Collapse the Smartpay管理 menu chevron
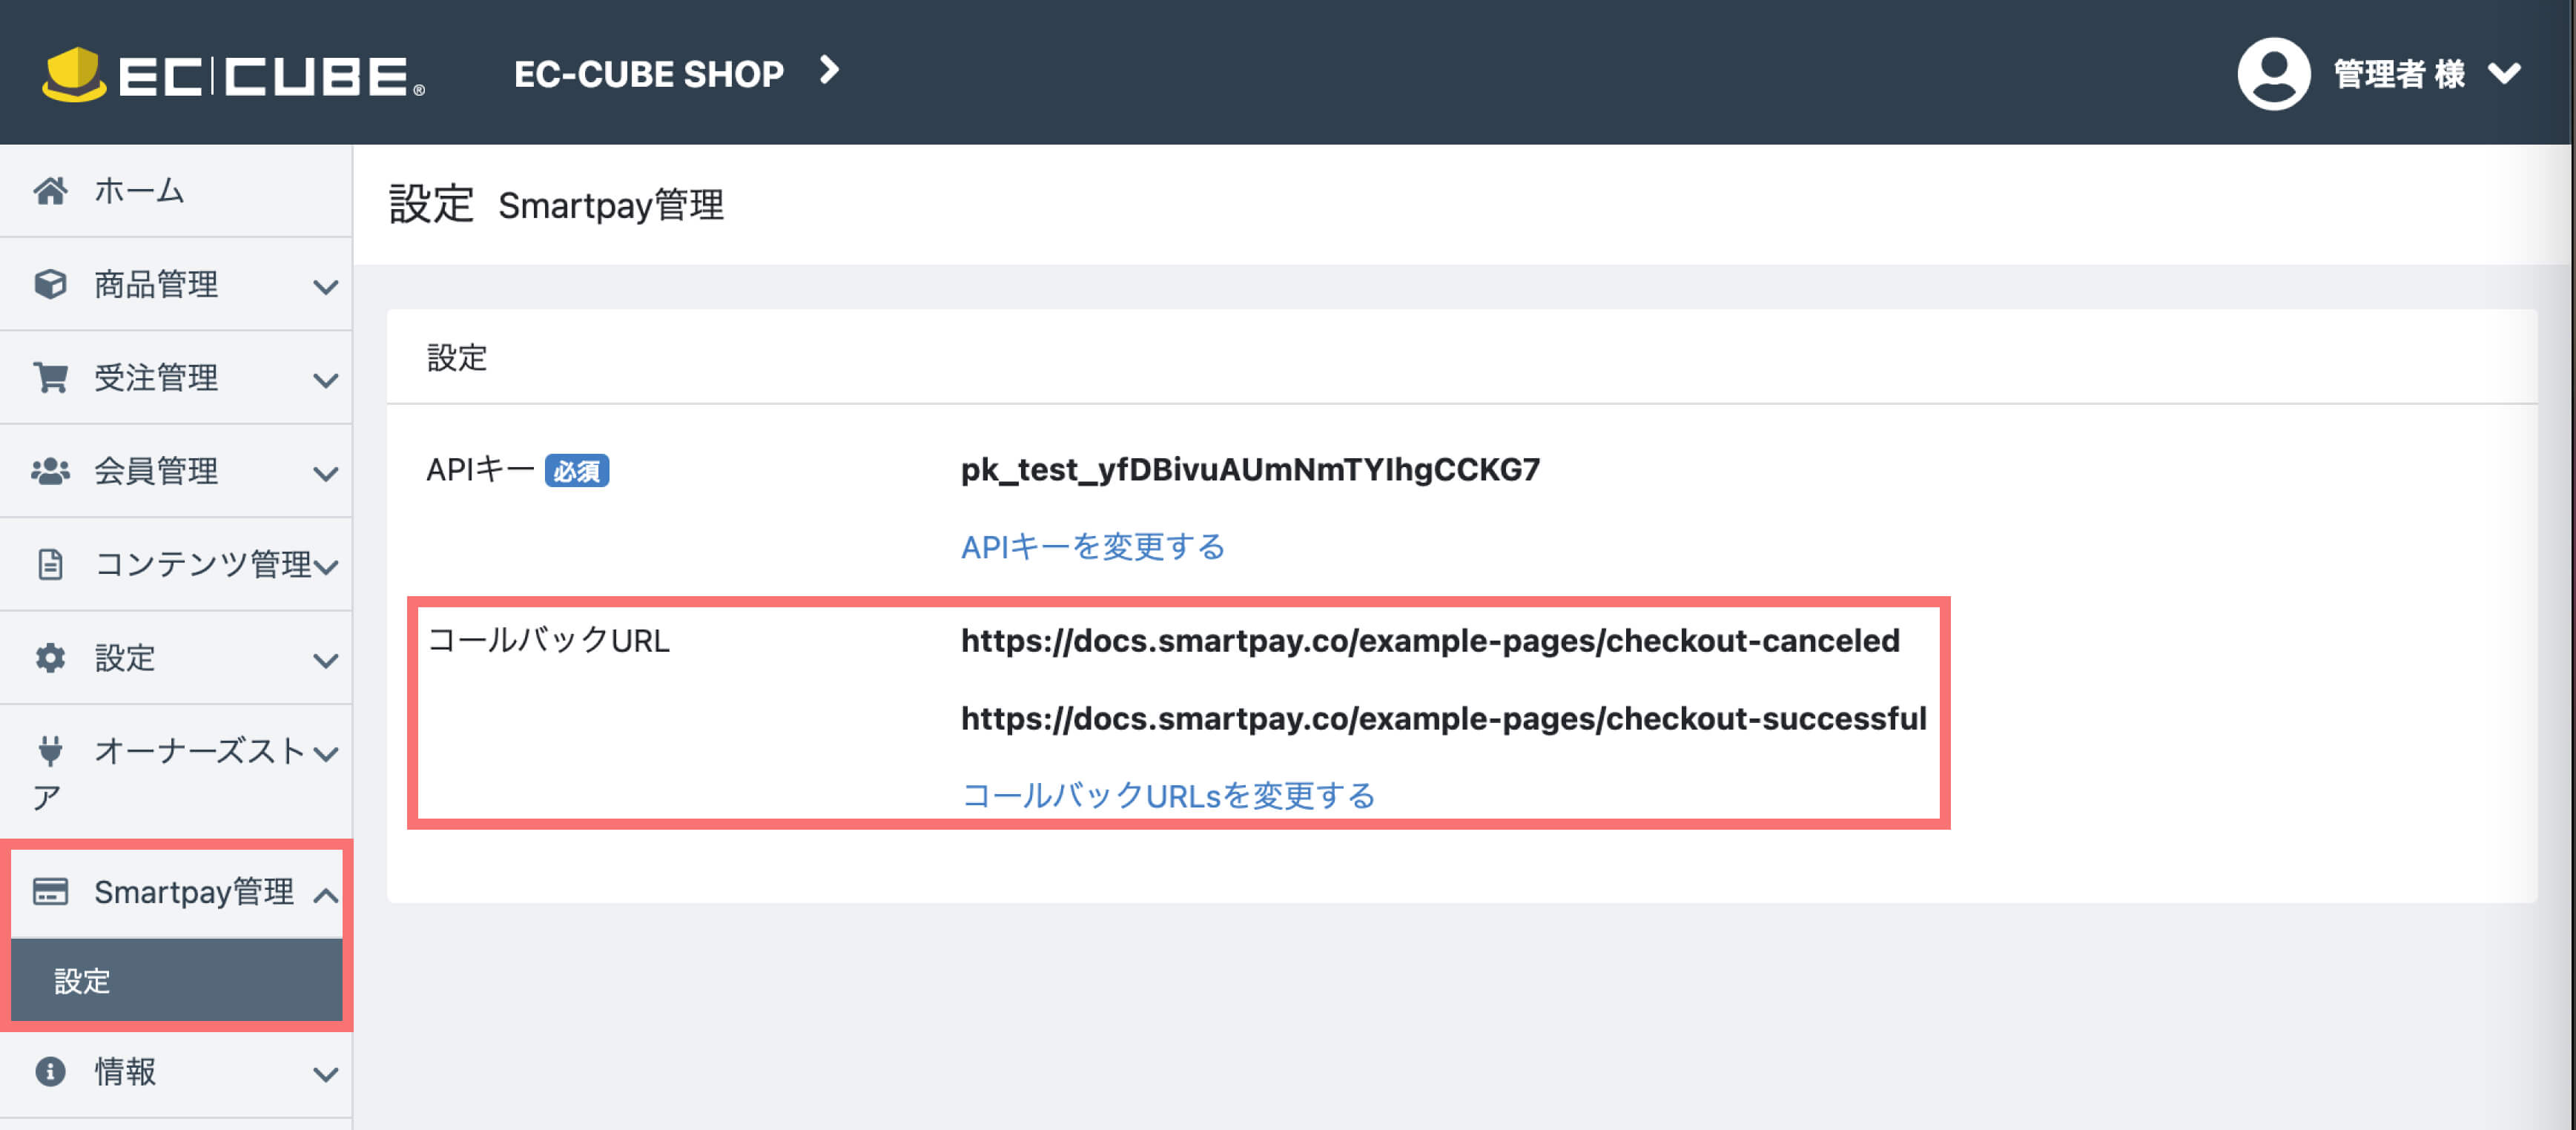The image size is (2576, 1130). (325, 895)
